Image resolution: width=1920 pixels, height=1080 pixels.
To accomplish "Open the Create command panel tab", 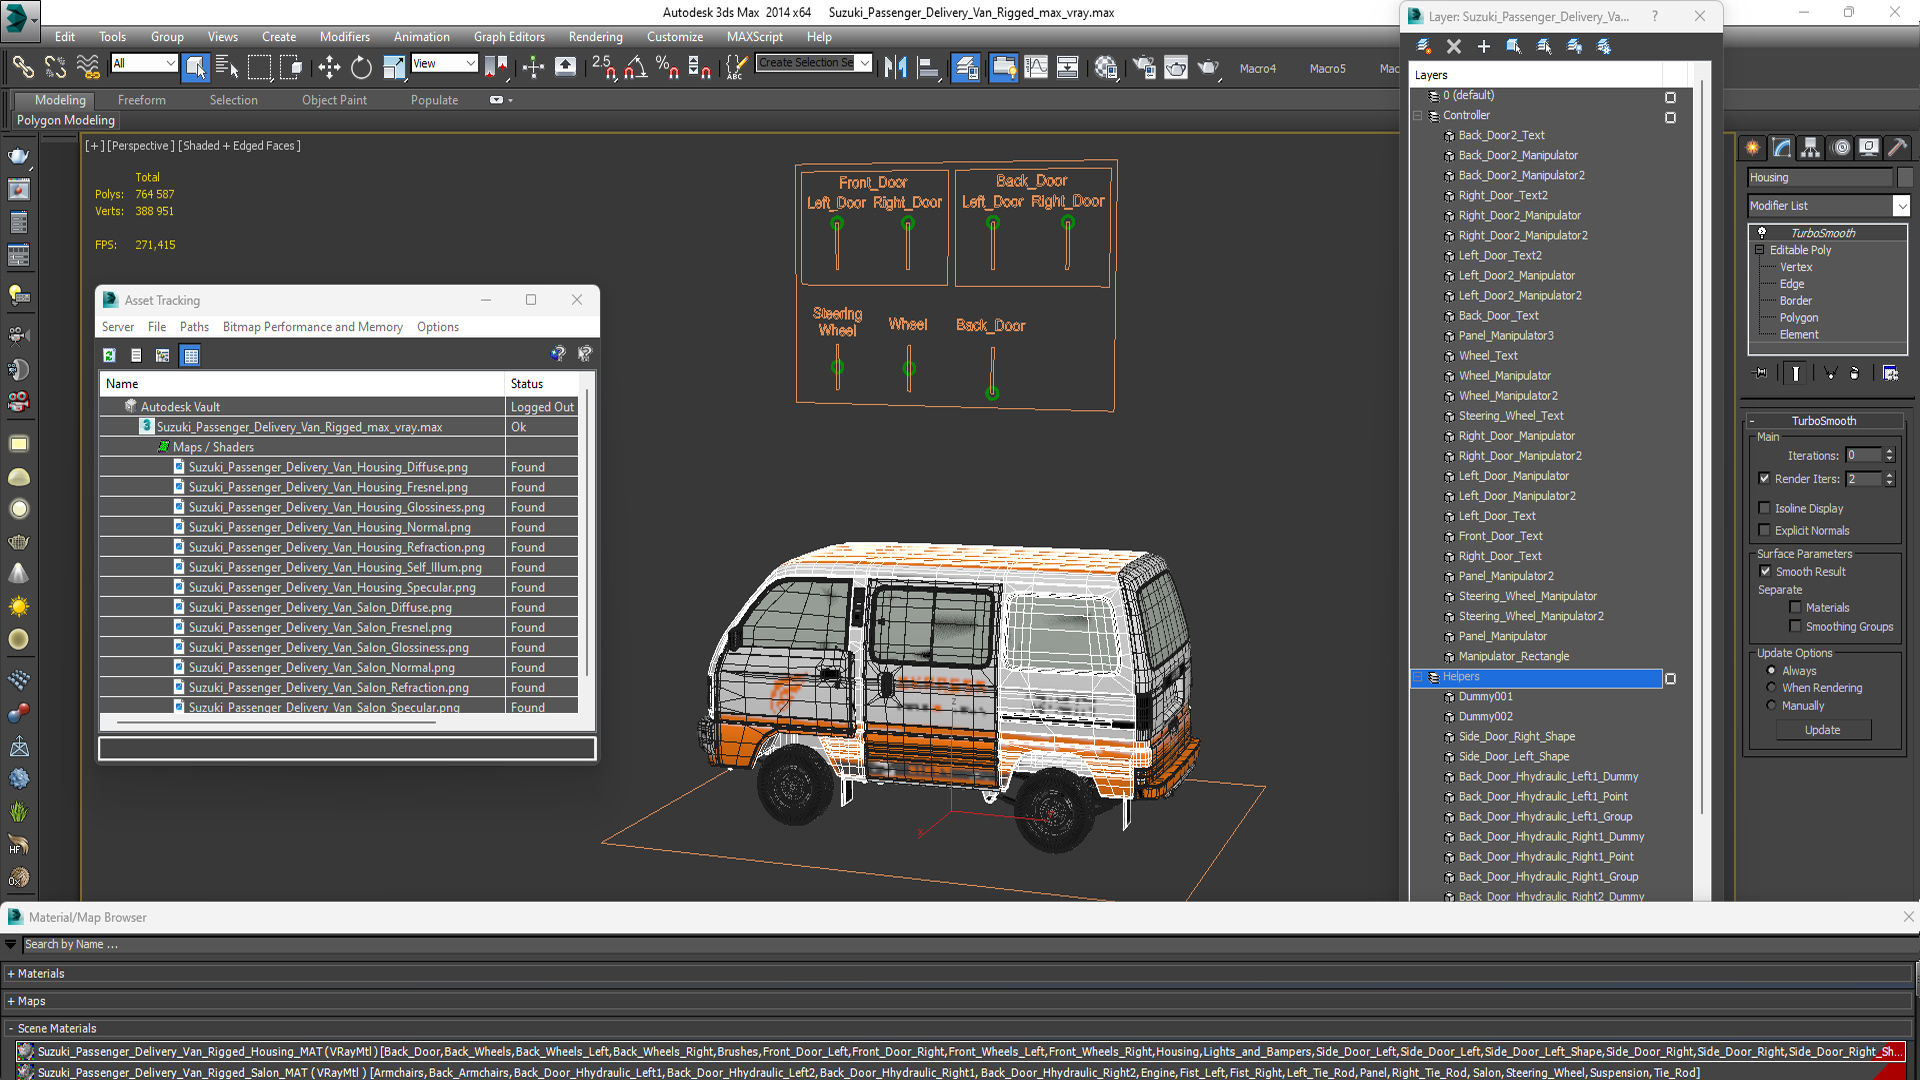I will coord(1753,148).
